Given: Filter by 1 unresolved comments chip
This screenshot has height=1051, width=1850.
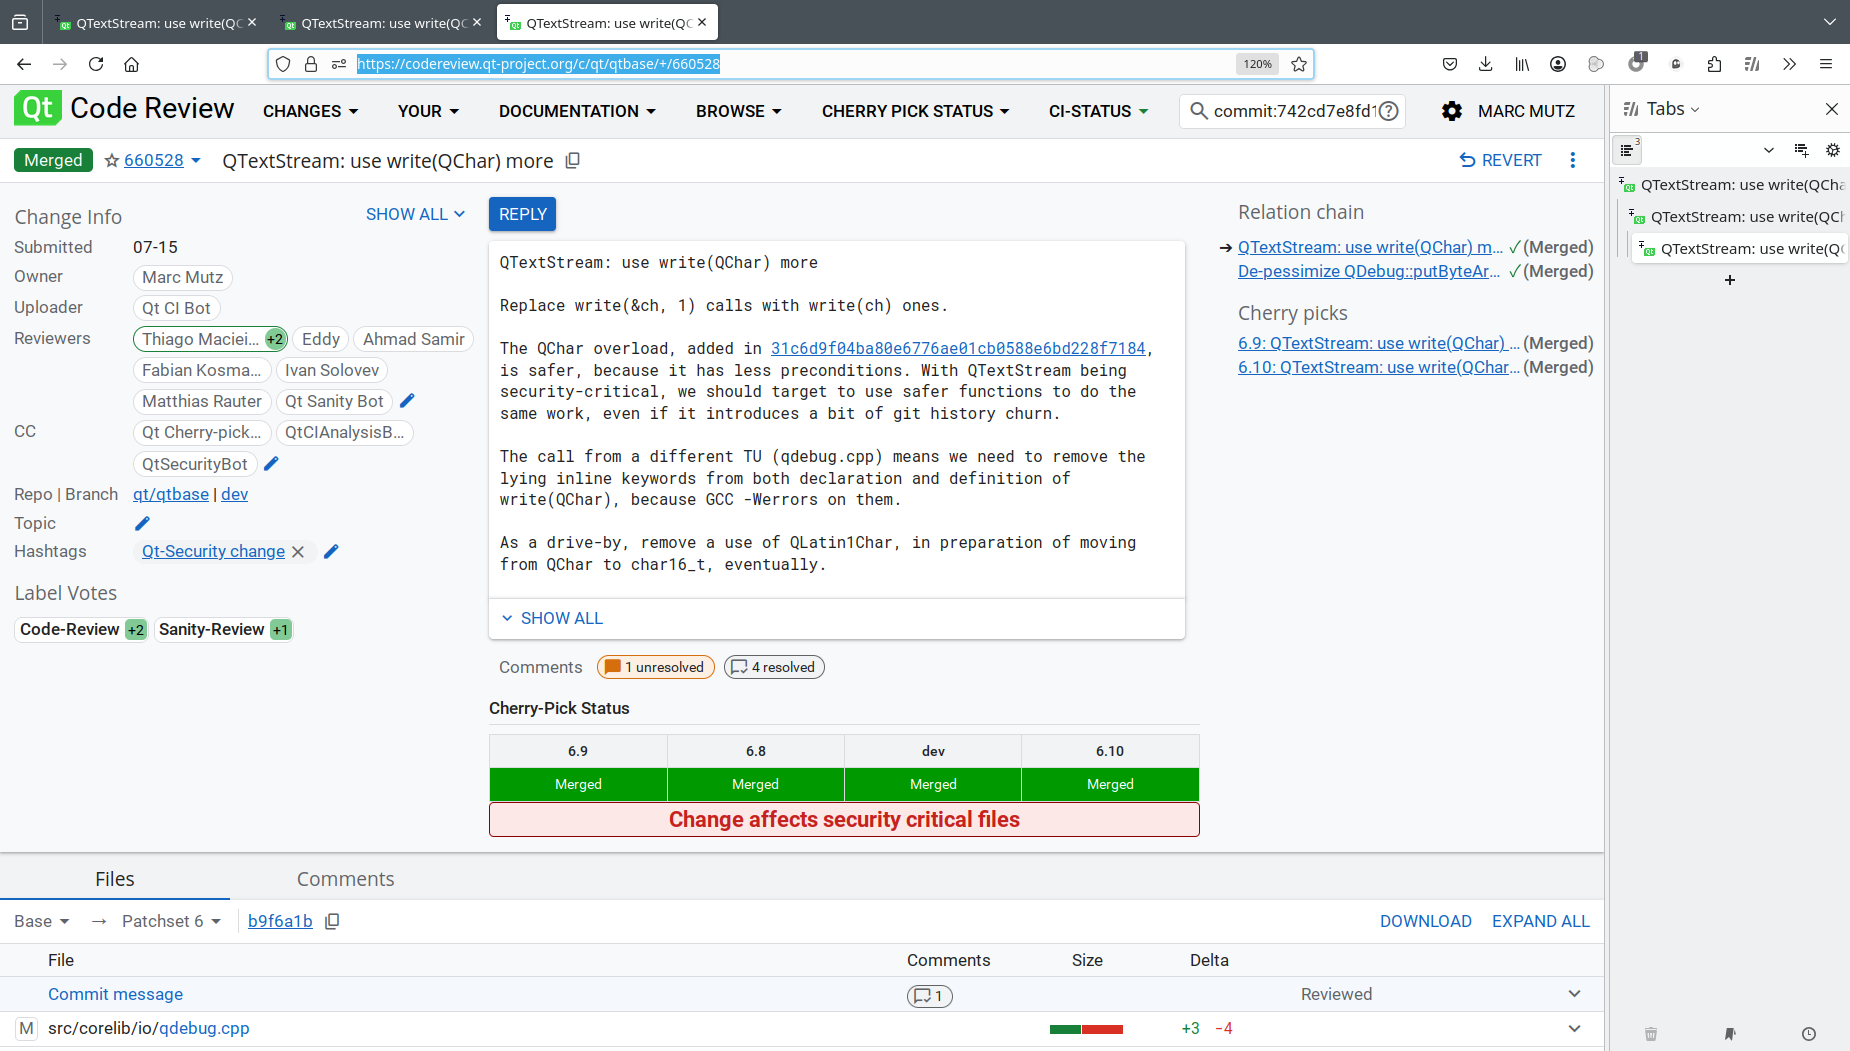Looking at the screenshot, I should coord(656,667).
